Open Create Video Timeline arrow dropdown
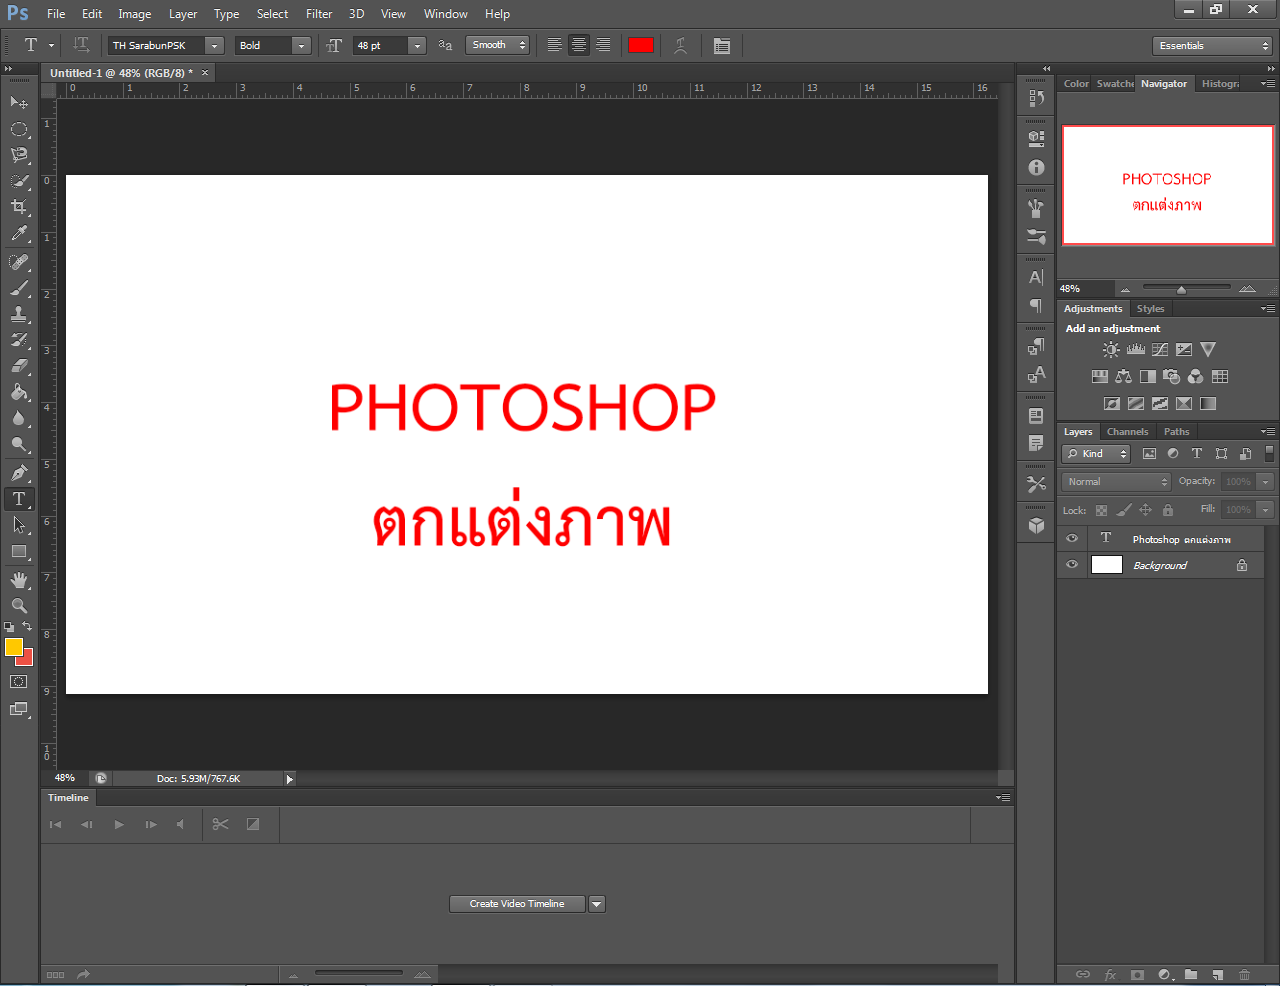The image size is (1280, 986). point(597,904)
